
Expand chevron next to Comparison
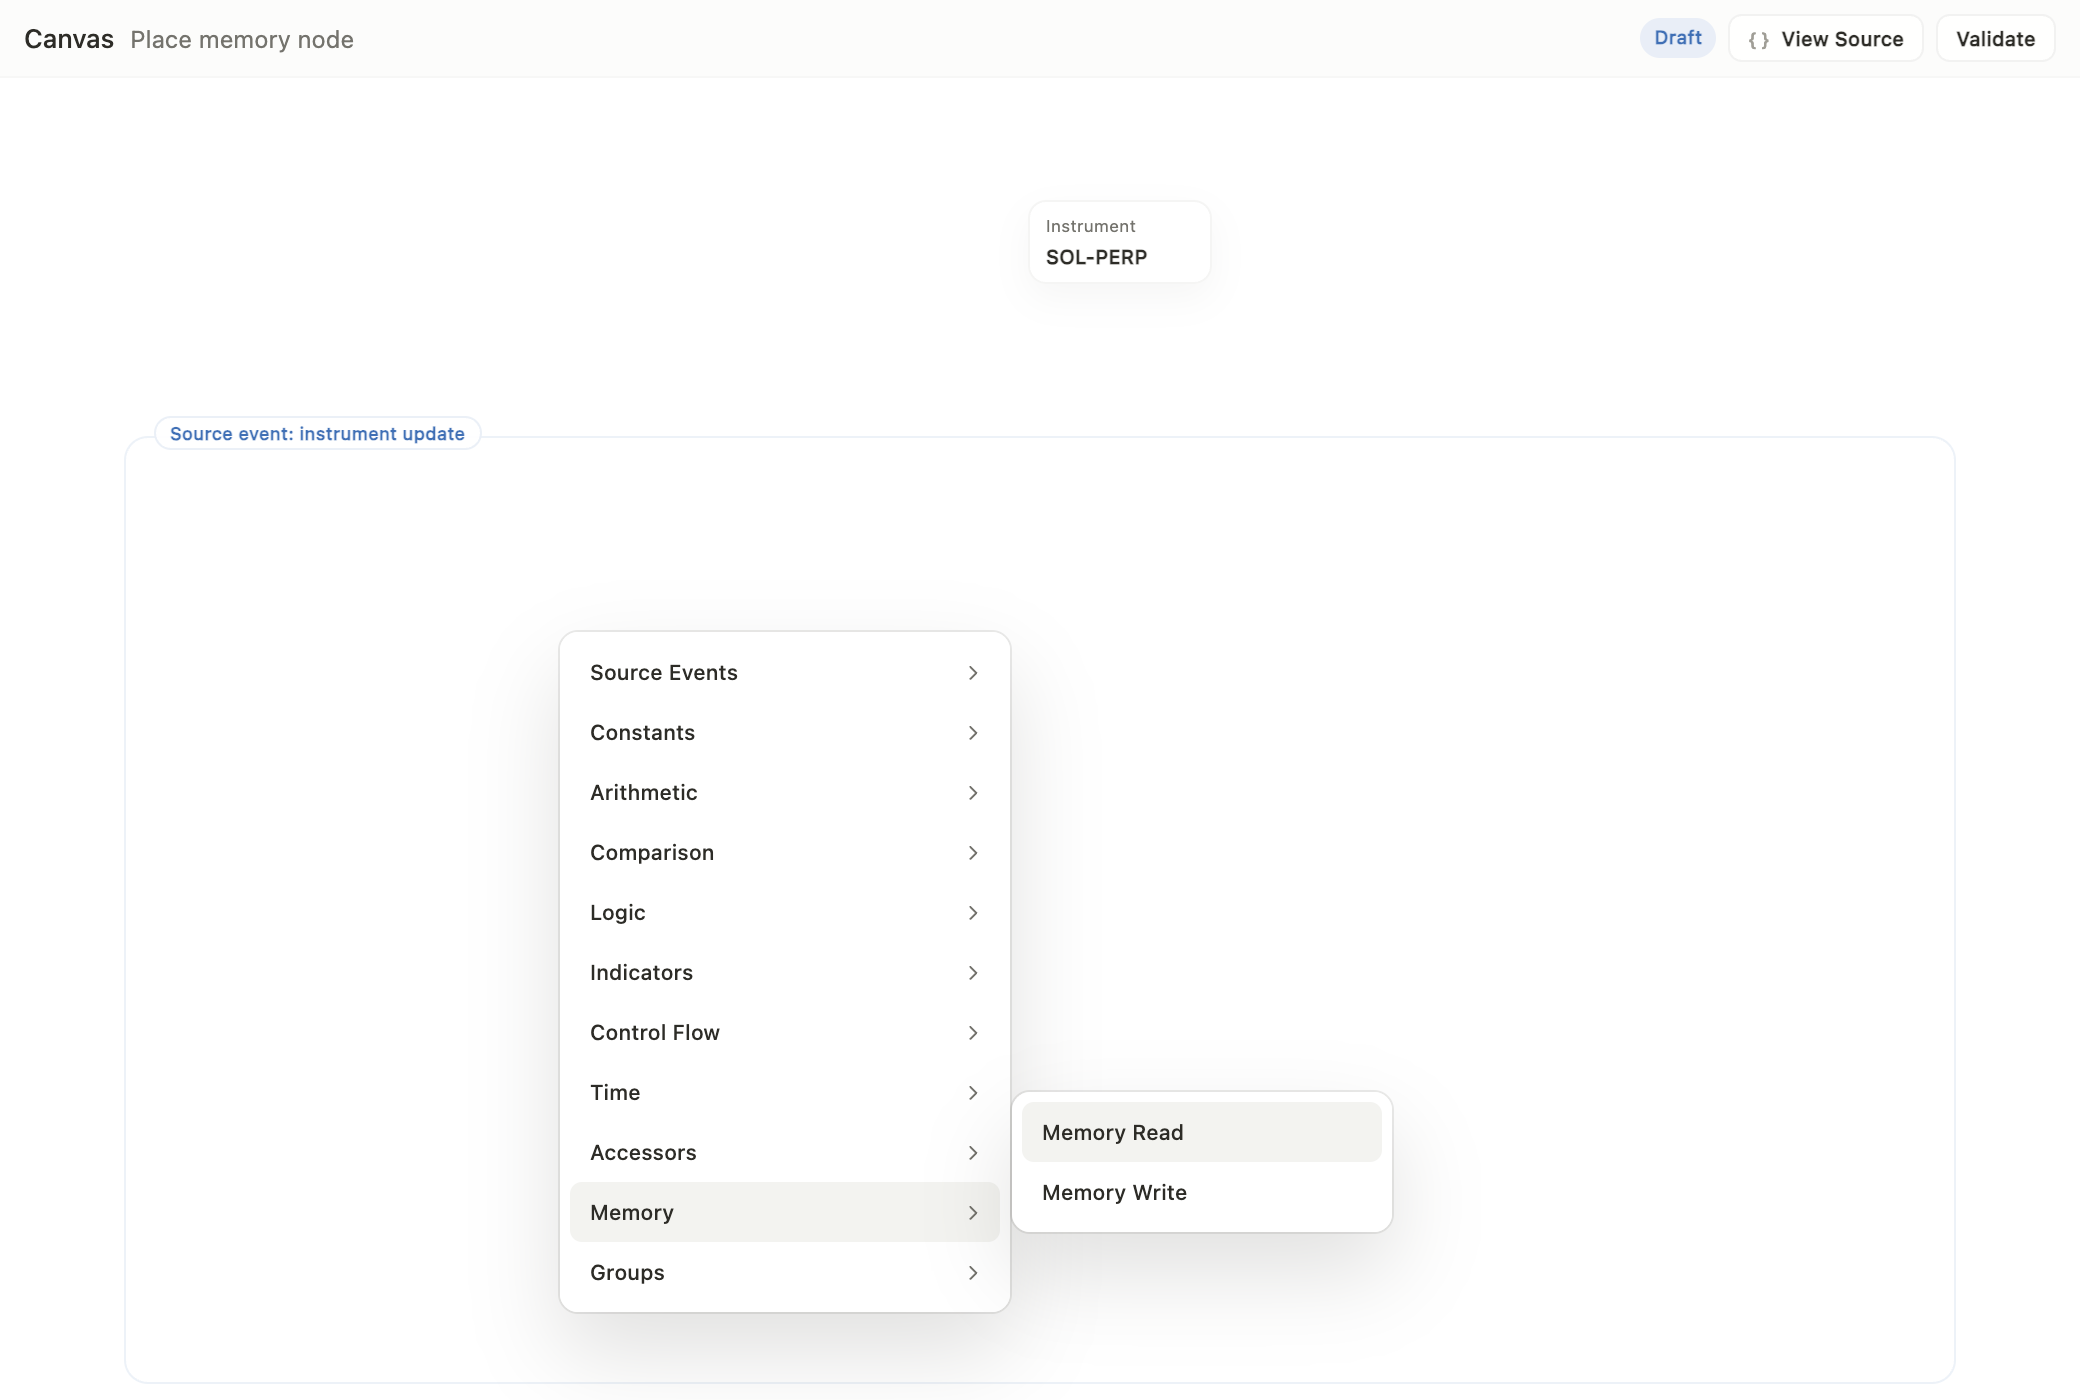coord(973,853)
